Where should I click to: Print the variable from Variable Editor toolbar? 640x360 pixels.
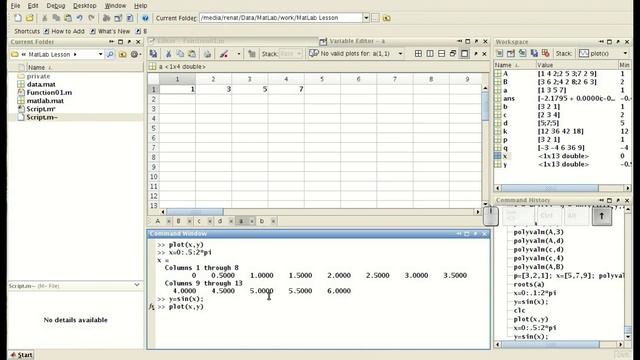click(x=207, y=53)
